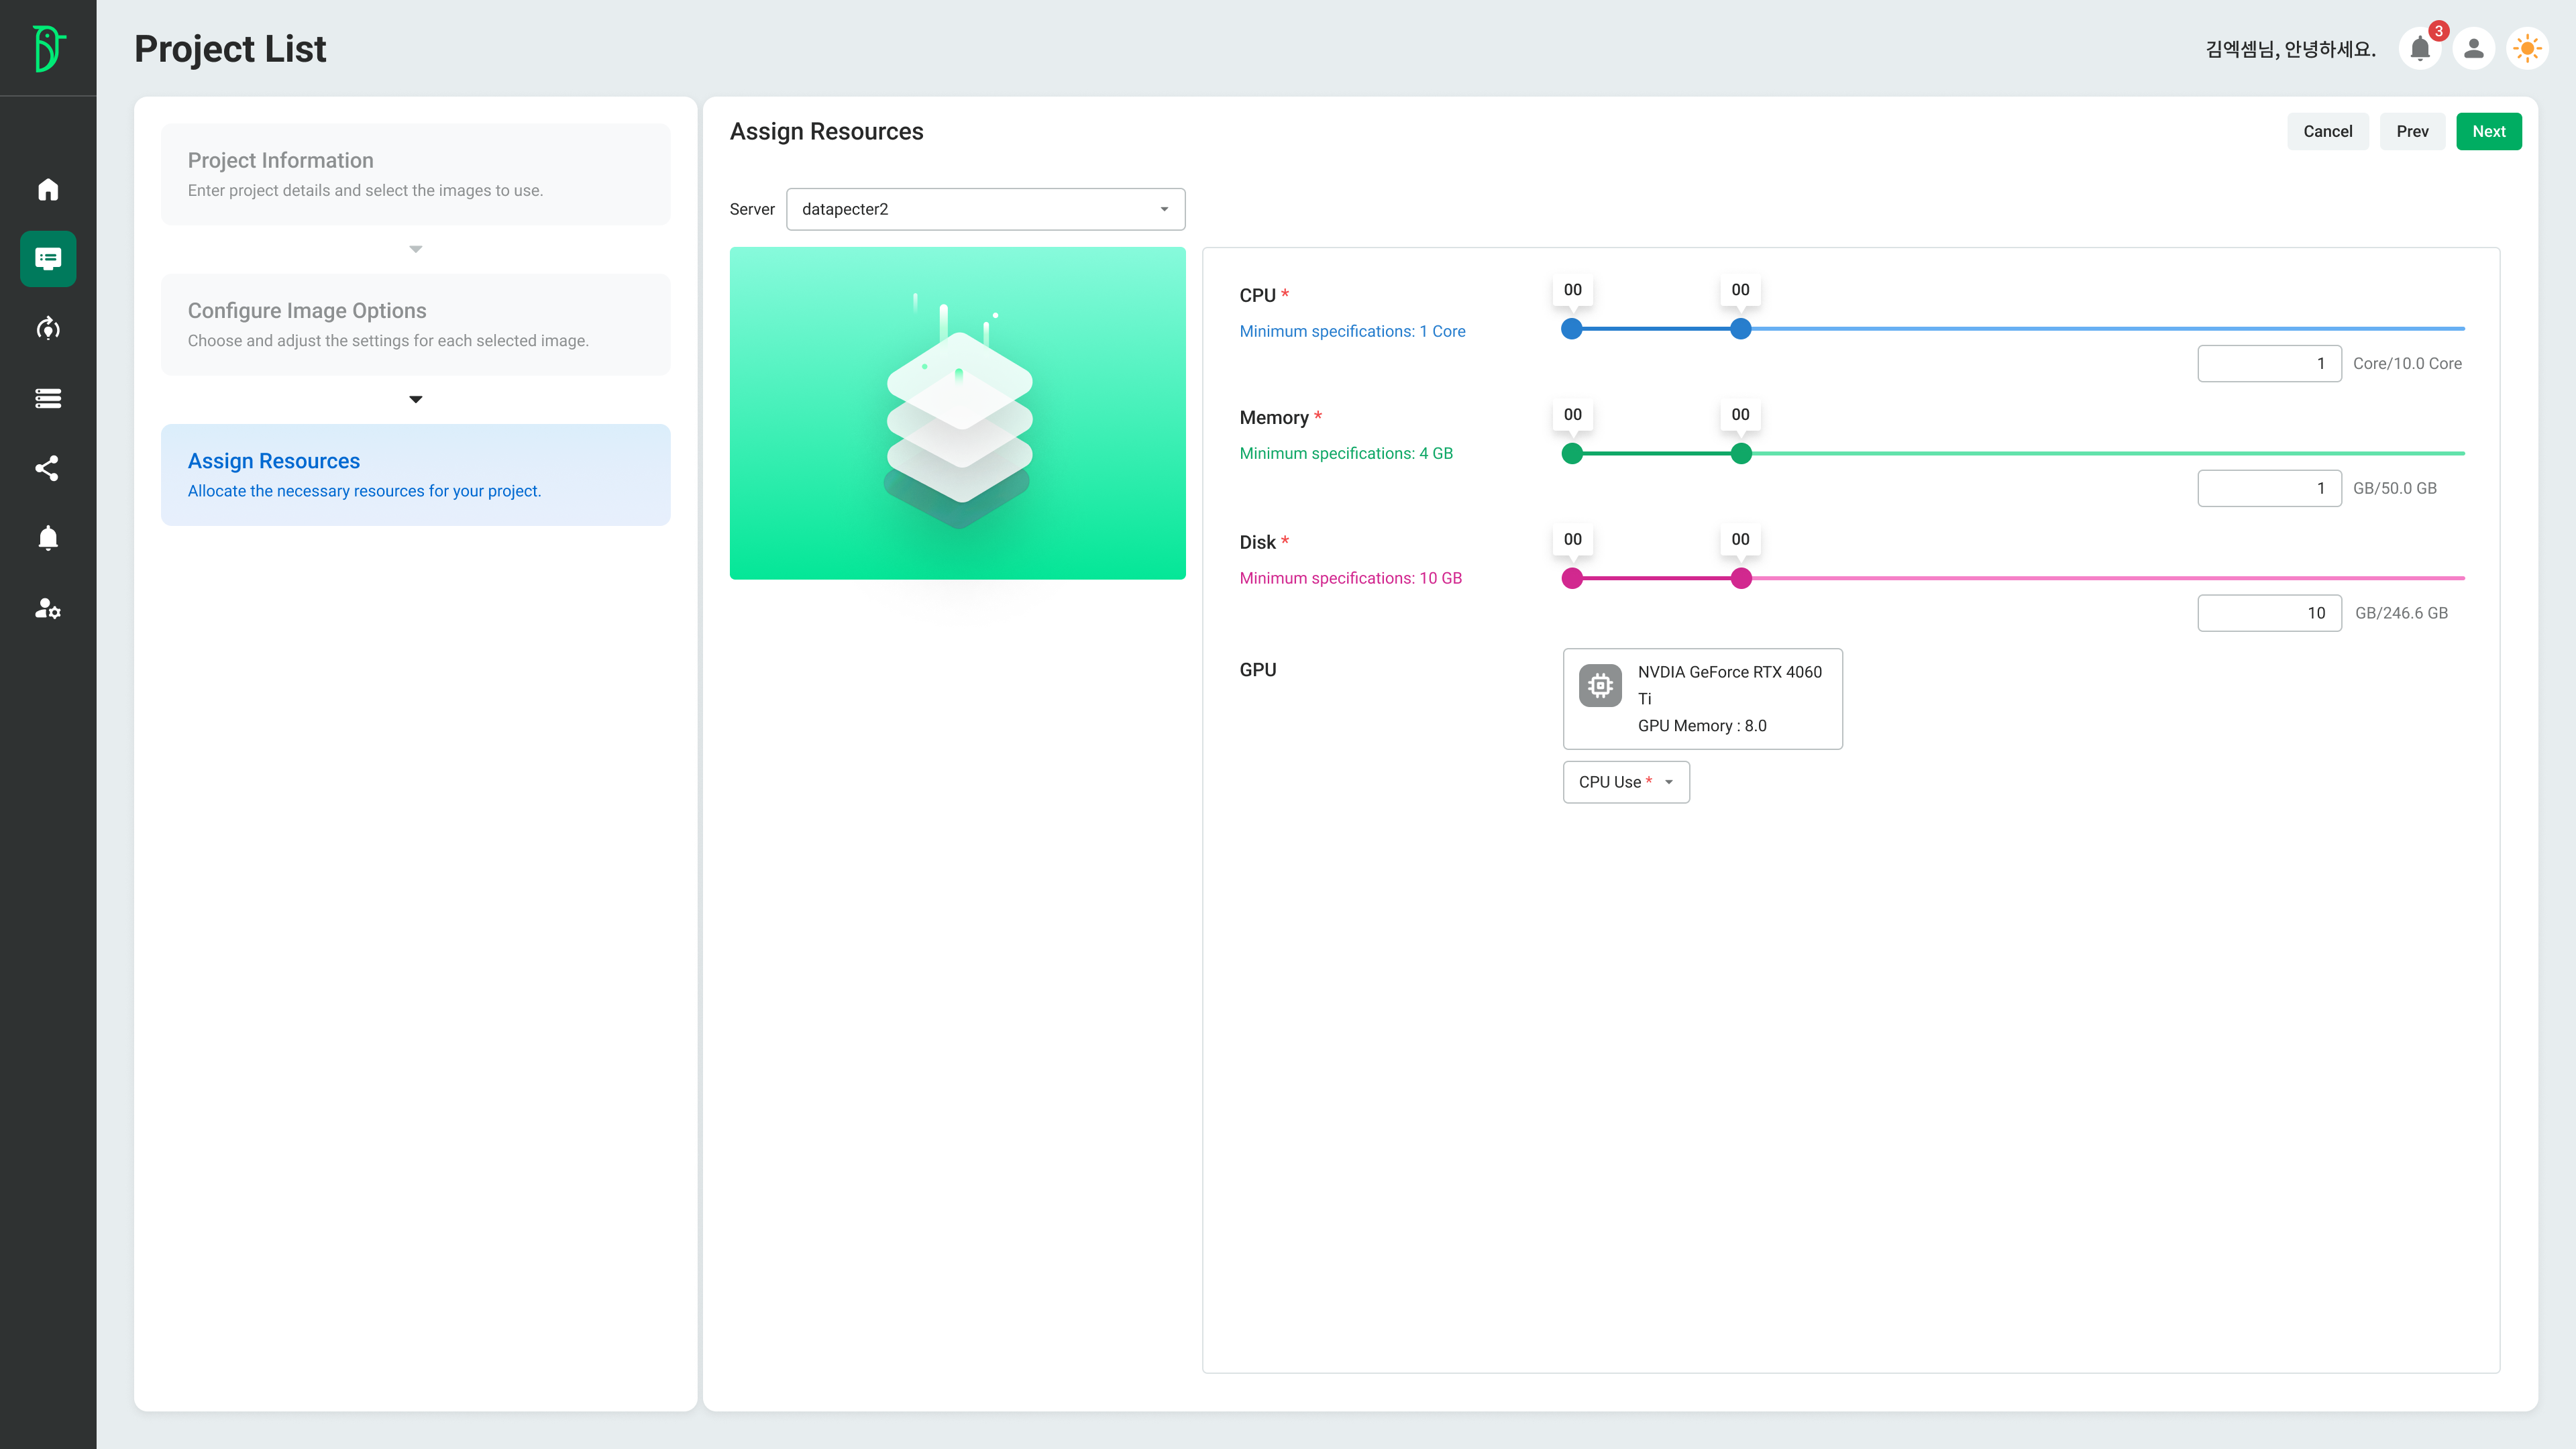
Task: Select the Configure Image Options step
Action: click(x=415, y=324)
